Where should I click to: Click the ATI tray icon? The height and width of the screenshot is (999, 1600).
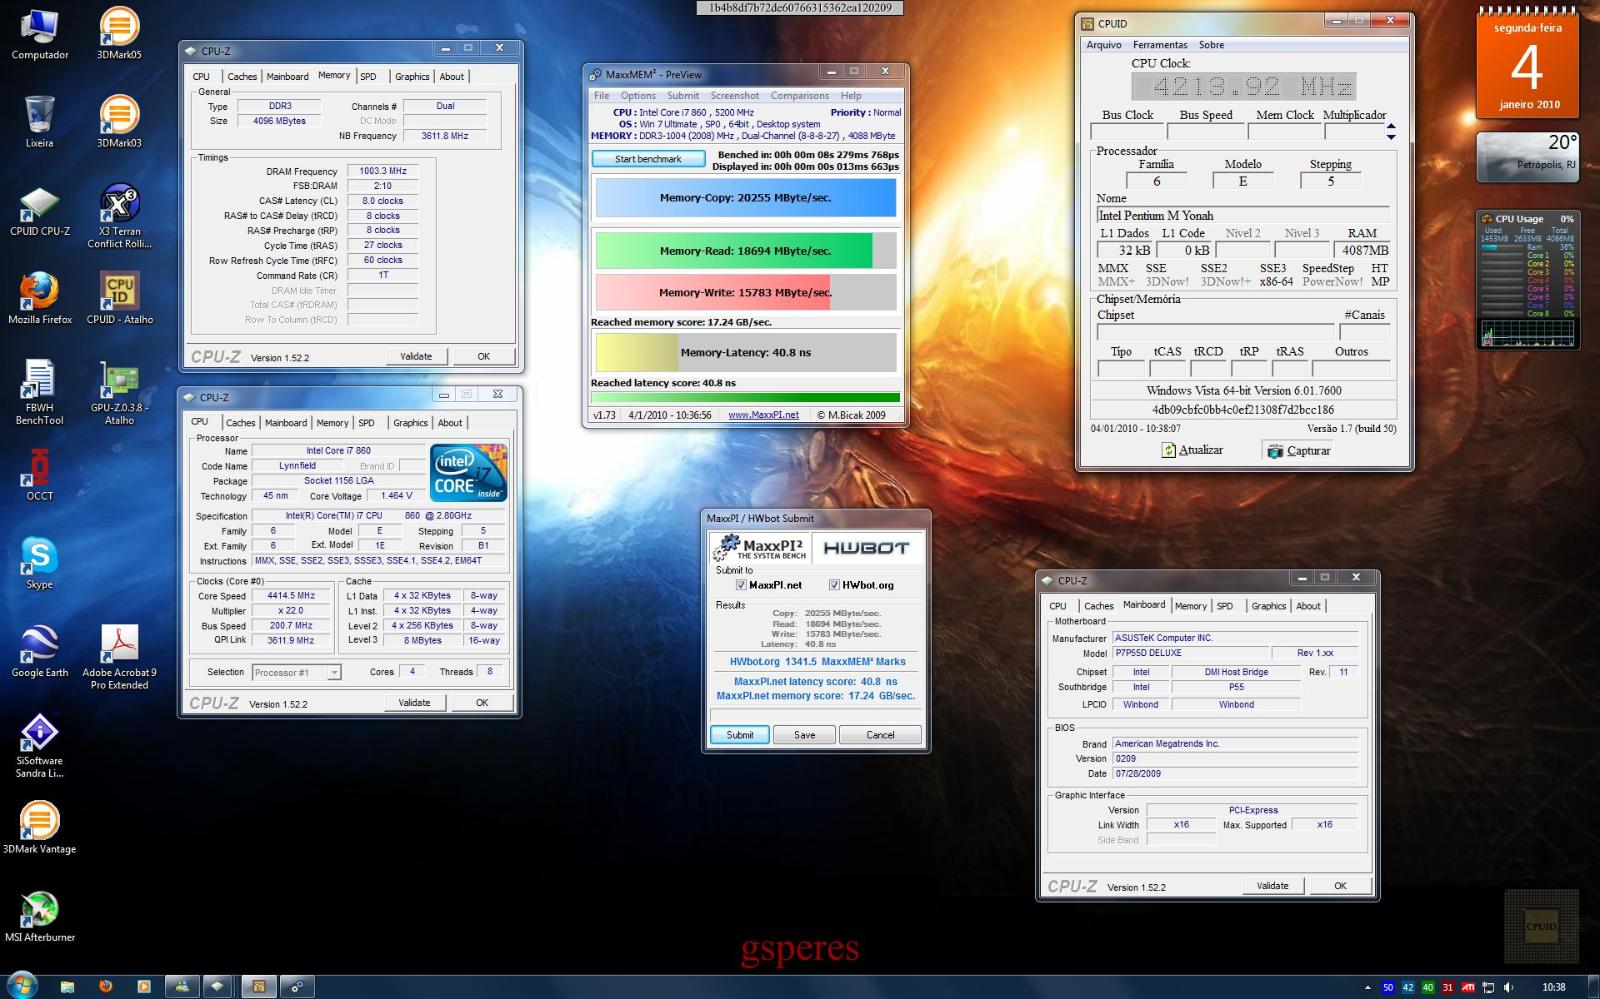tap(1468, 987)
